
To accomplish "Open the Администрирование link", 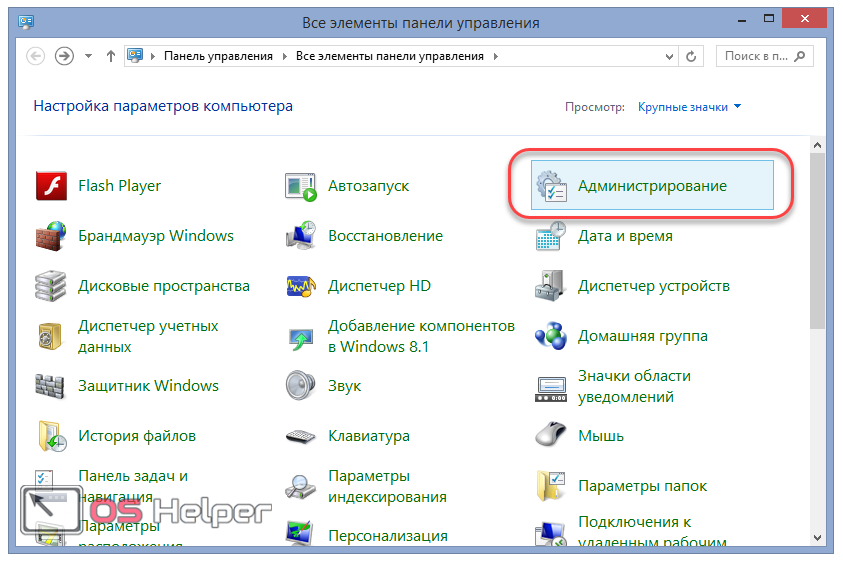I will 652,186.
